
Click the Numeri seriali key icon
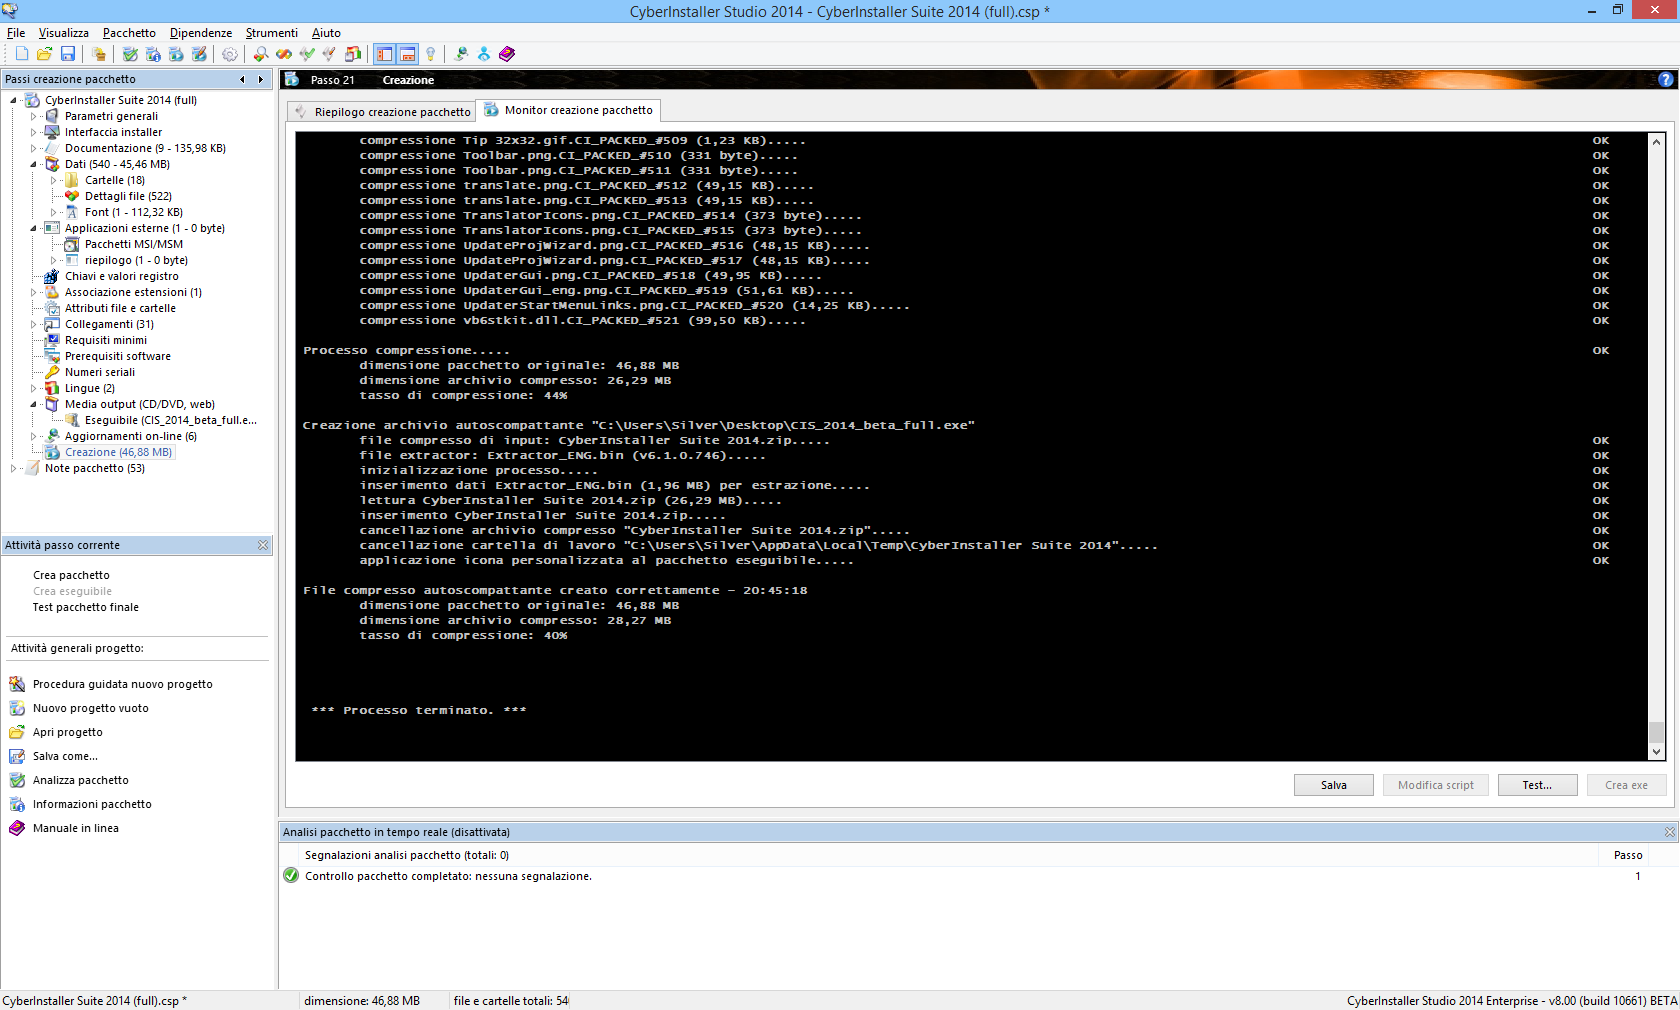coord(52,372)
